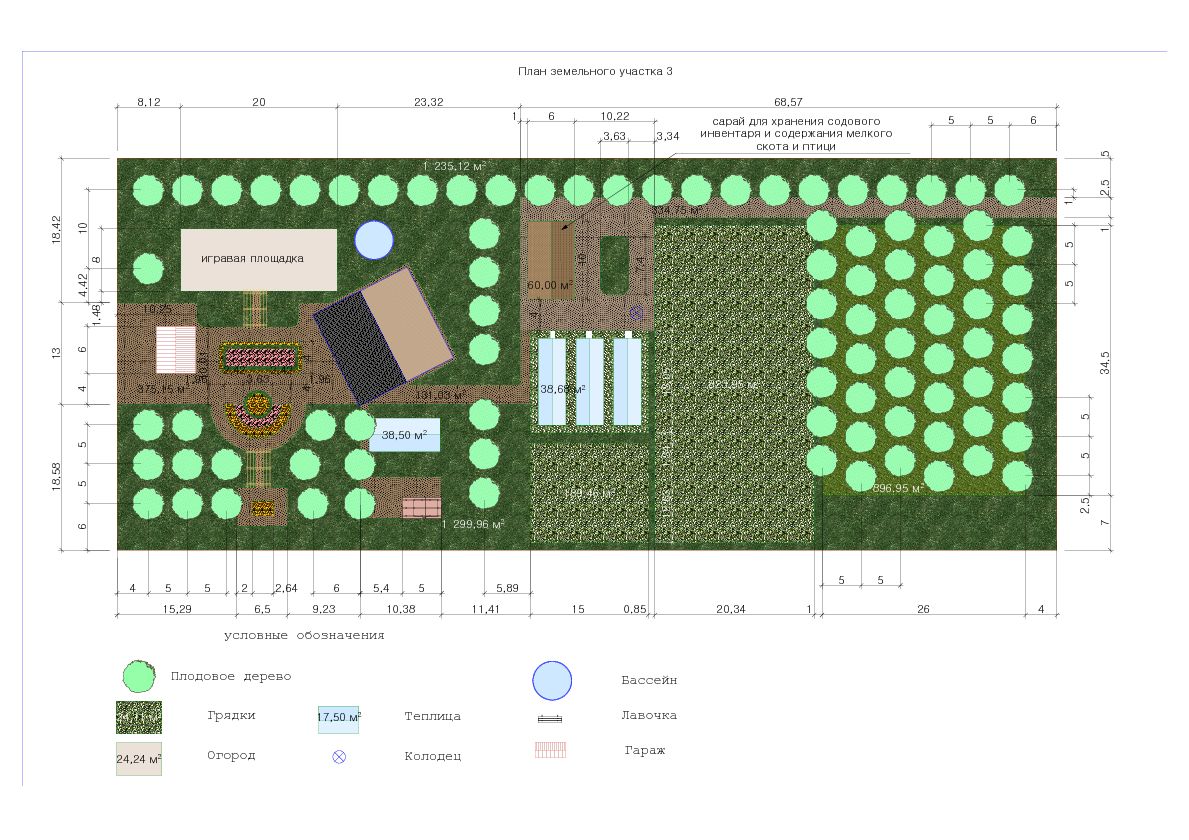Click the bottom dimension 11,41

click(x=485, y=609)
